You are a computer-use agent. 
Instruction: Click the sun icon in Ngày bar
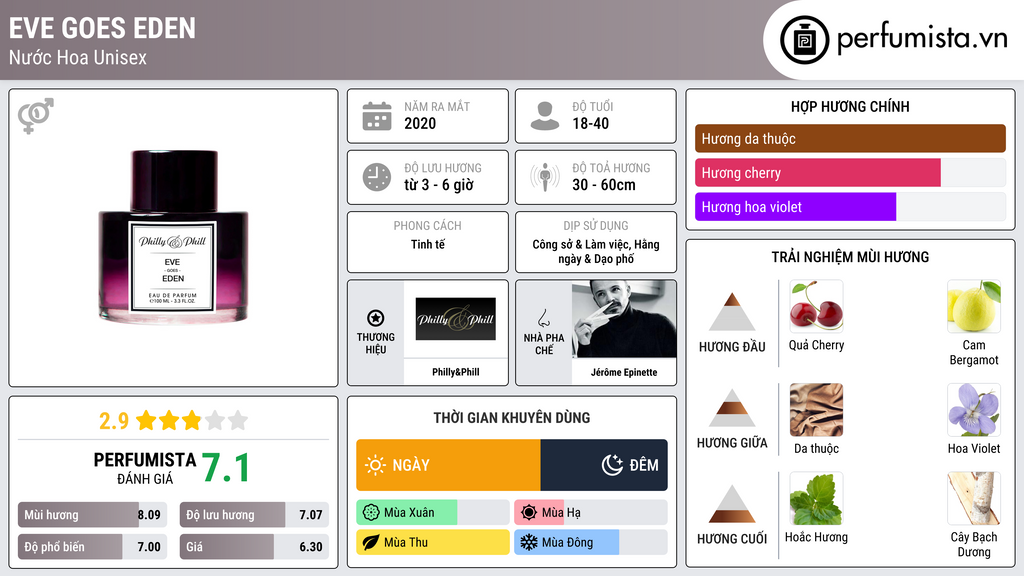(x=375, y=465)
